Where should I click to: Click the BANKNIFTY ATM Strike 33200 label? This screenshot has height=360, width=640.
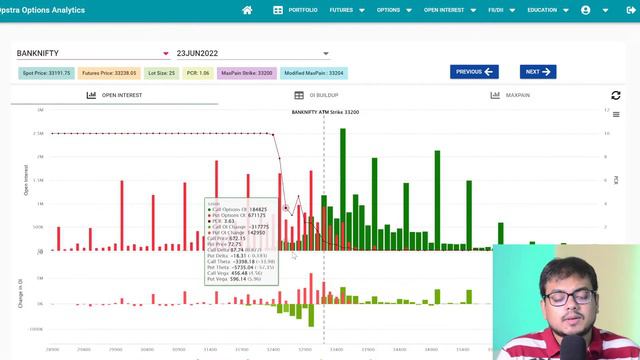point(325,112)
